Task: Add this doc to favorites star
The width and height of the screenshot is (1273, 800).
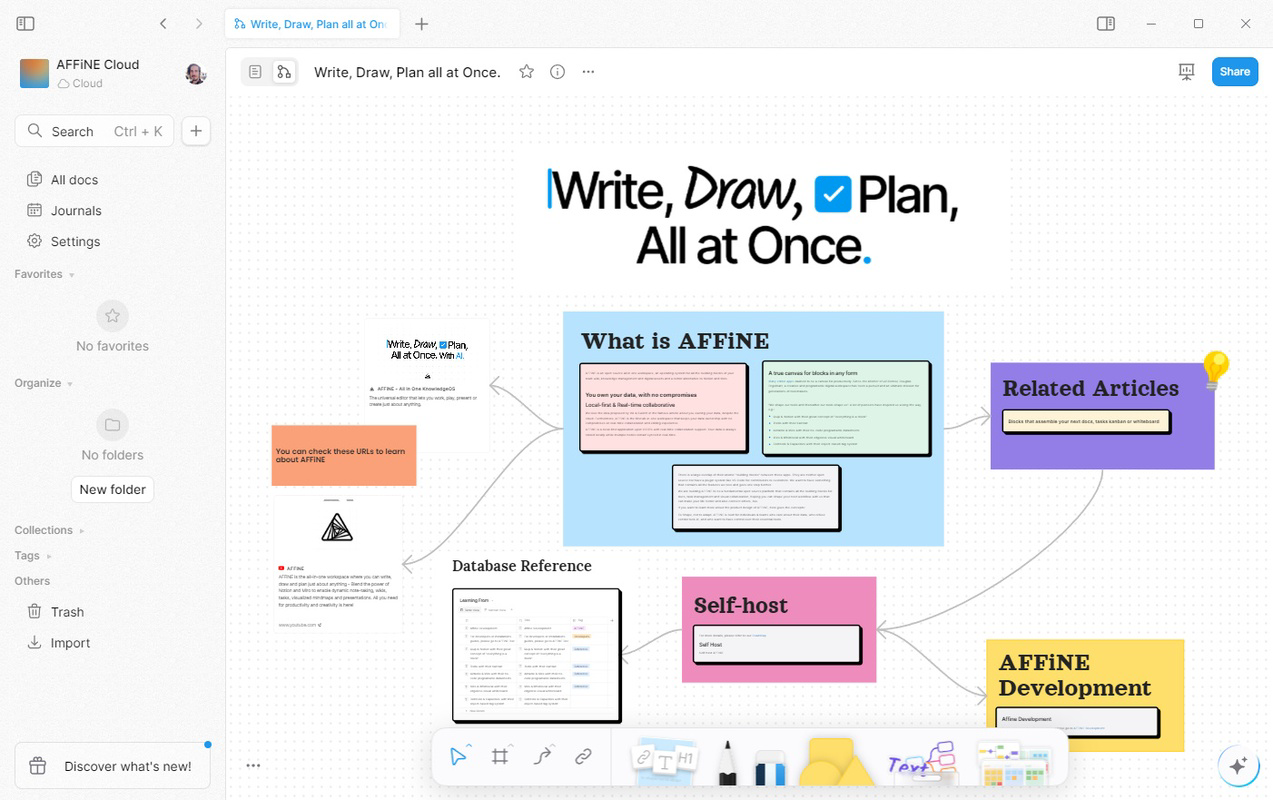Action: pos(526,72)
